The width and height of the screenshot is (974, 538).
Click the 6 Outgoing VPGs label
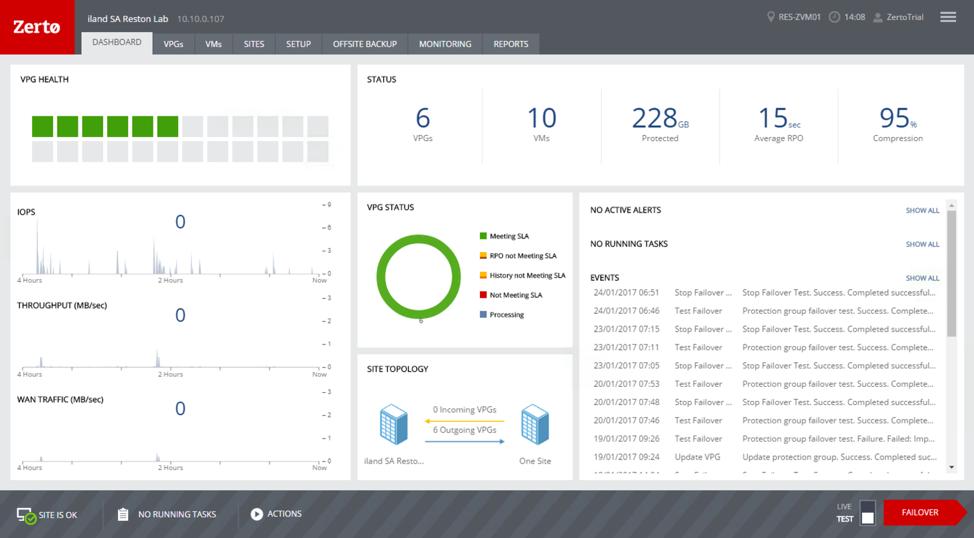465,430
